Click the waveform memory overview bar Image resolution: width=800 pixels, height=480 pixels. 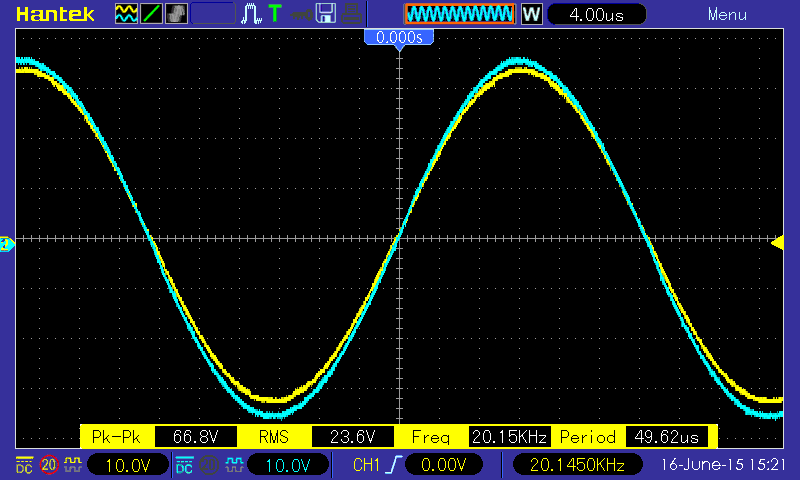click(460, 14)
